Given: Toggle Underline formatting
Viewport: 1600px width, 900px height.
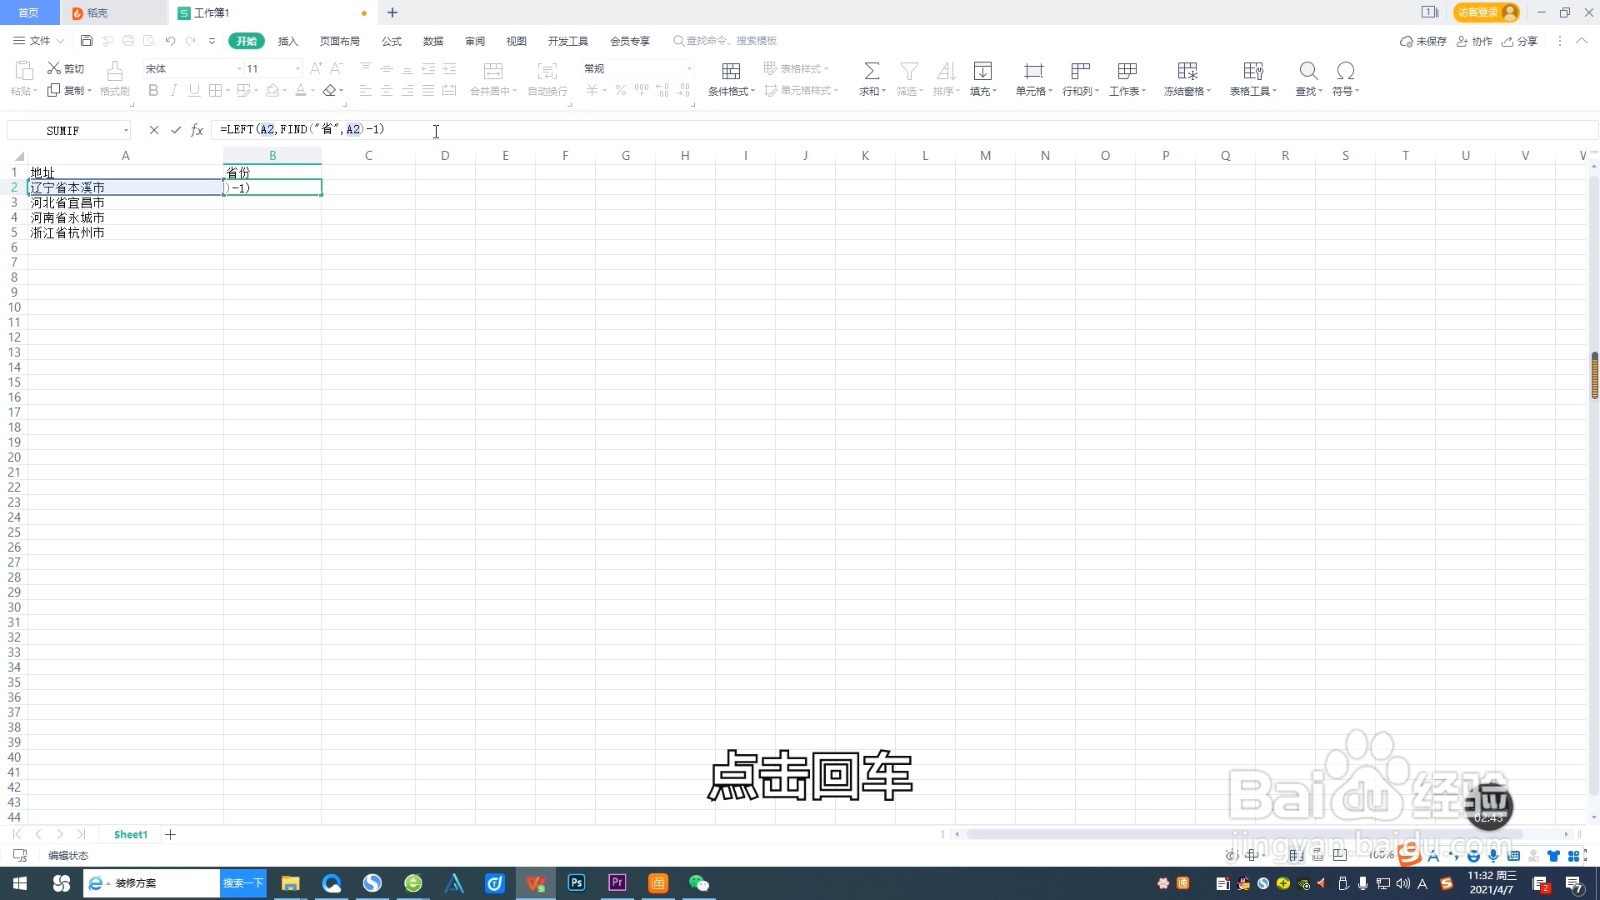Looking at the screenshot, I should [194, 90].
